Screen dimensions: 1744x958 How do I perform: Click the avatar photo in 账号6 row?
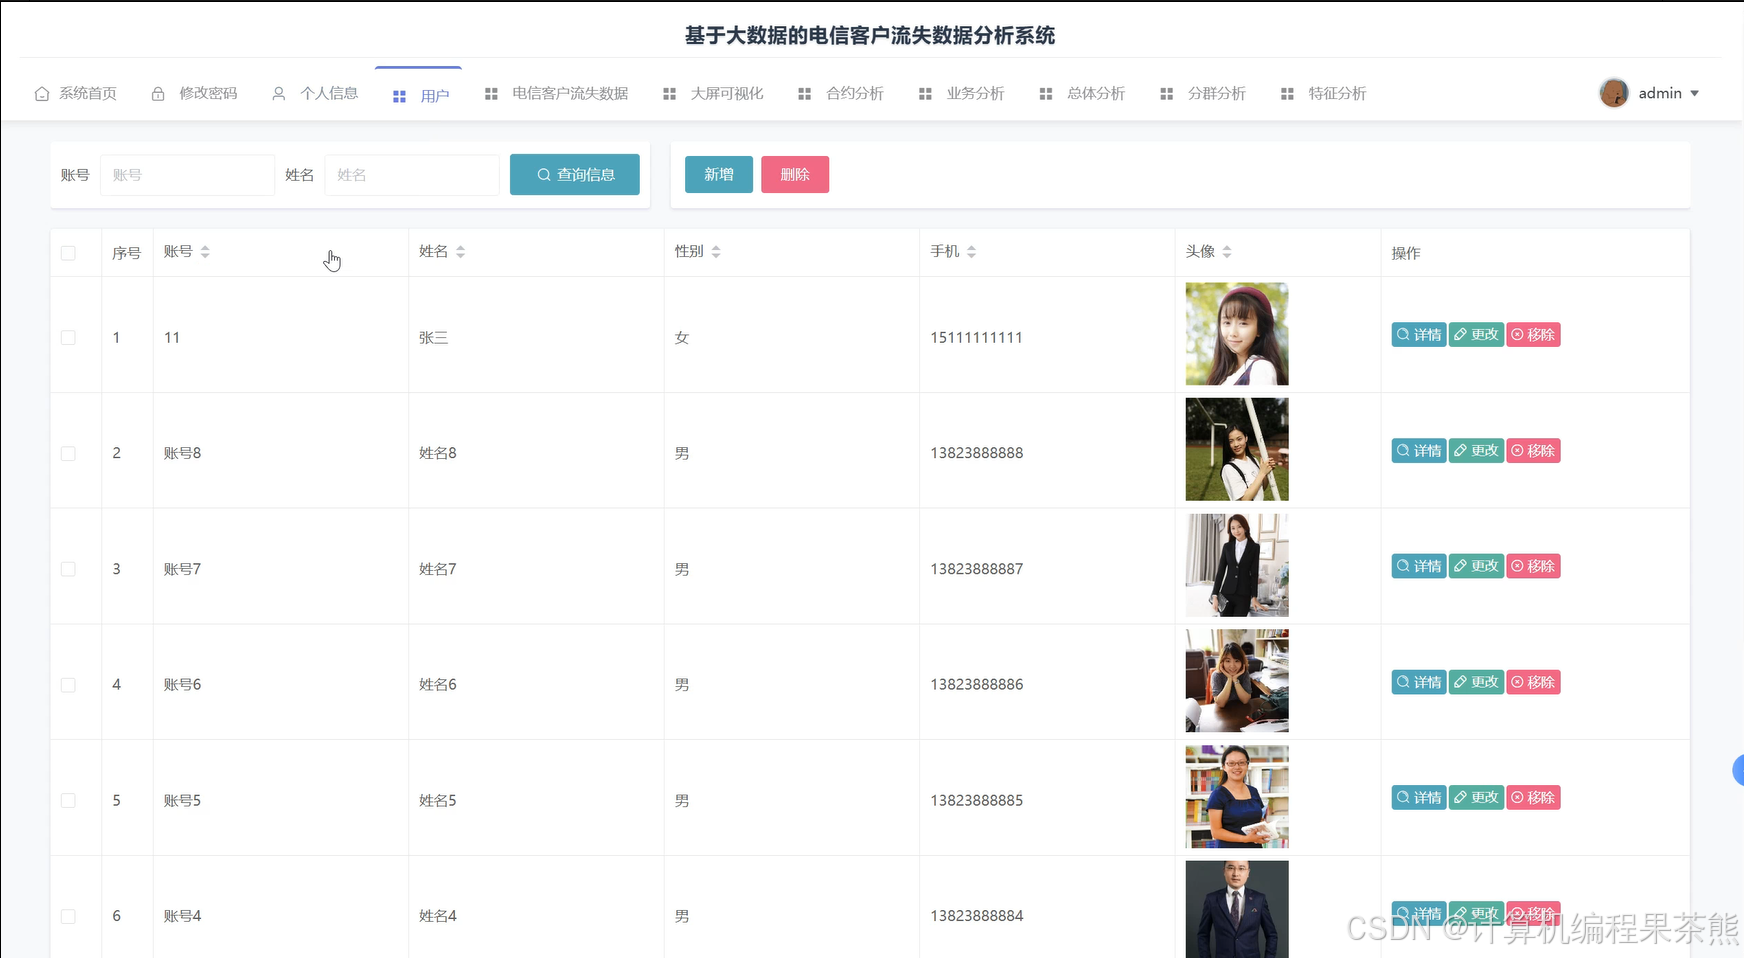[1237, 681]
